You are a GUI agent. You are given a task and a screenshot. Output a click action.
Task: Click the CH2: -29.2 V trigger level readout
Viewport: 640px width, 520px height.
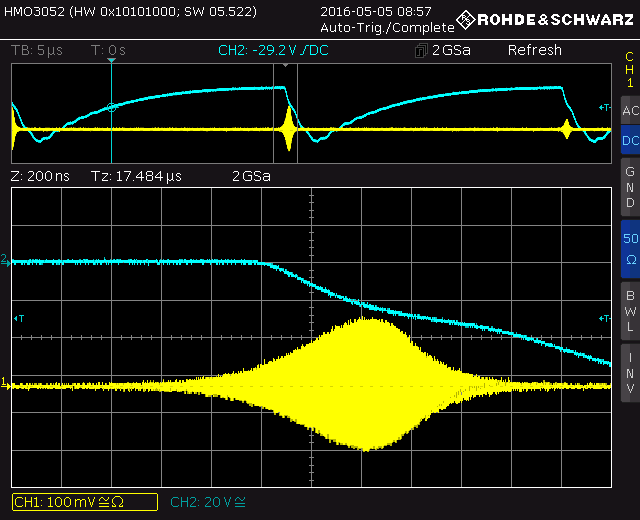click(x=275, y=50)
